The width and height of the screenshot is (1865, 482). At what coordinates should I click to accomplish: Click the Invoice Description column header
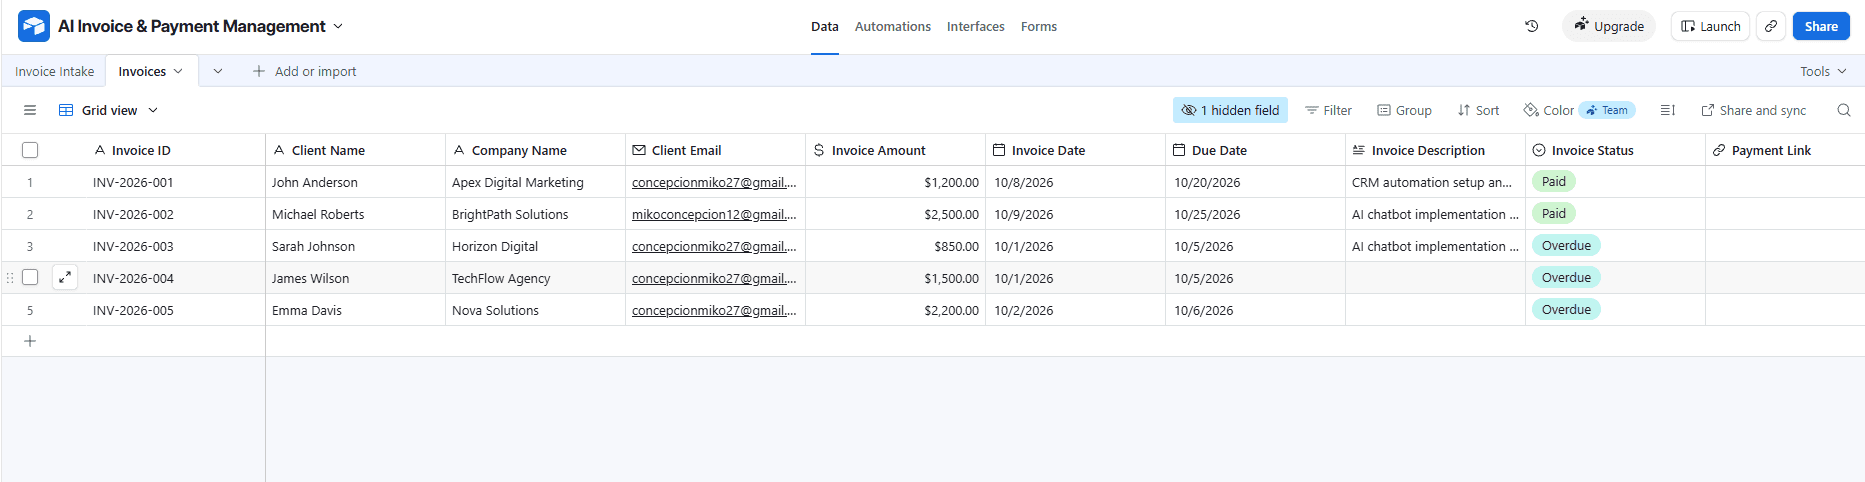click(x=1435, y=150)
